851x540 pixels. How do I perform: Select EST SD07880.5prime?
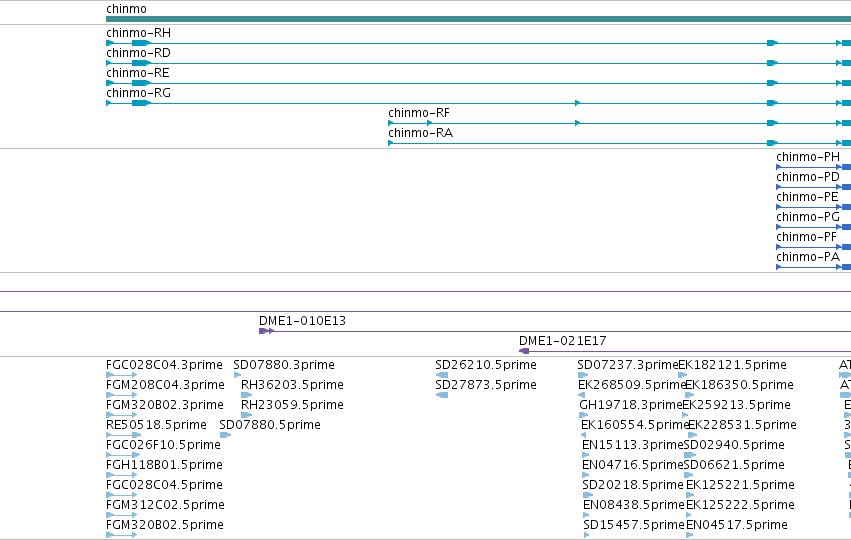[270, 425]
